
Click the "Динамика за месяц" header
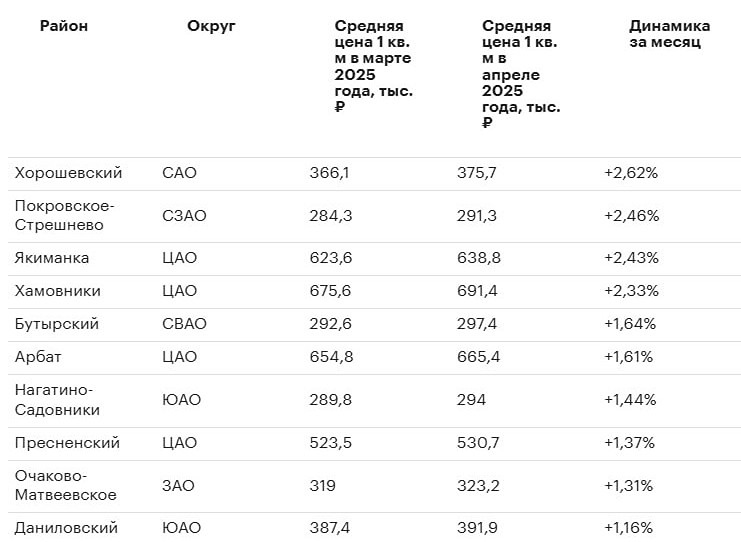pos(669,34)
